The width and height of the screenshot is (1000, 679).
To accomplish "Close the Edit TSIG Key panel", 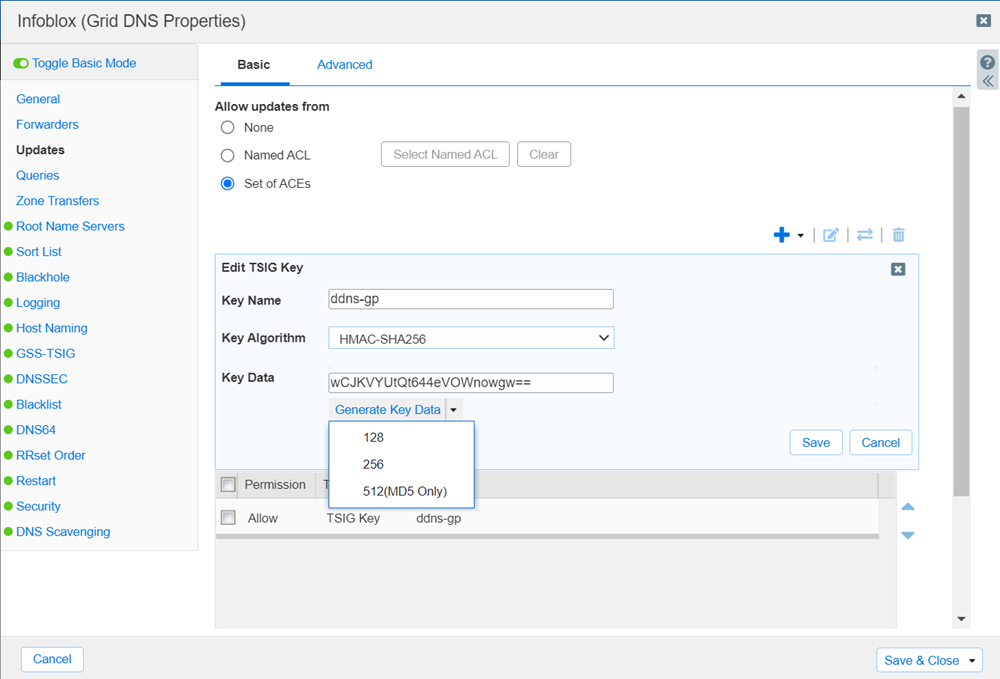I will [x=898, y=269].
